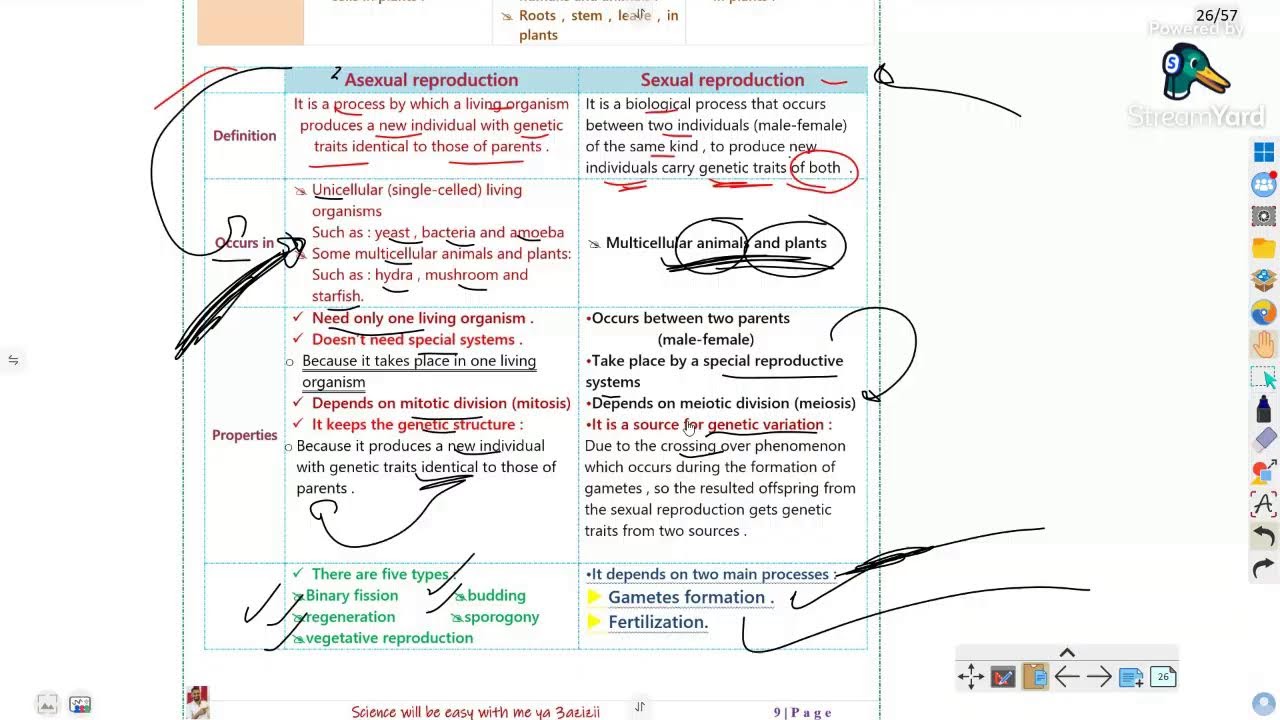This screenshot has height=720, width=1280.
Task: Click the clipboard paste page icon
Action: [x=1035, y=677]
